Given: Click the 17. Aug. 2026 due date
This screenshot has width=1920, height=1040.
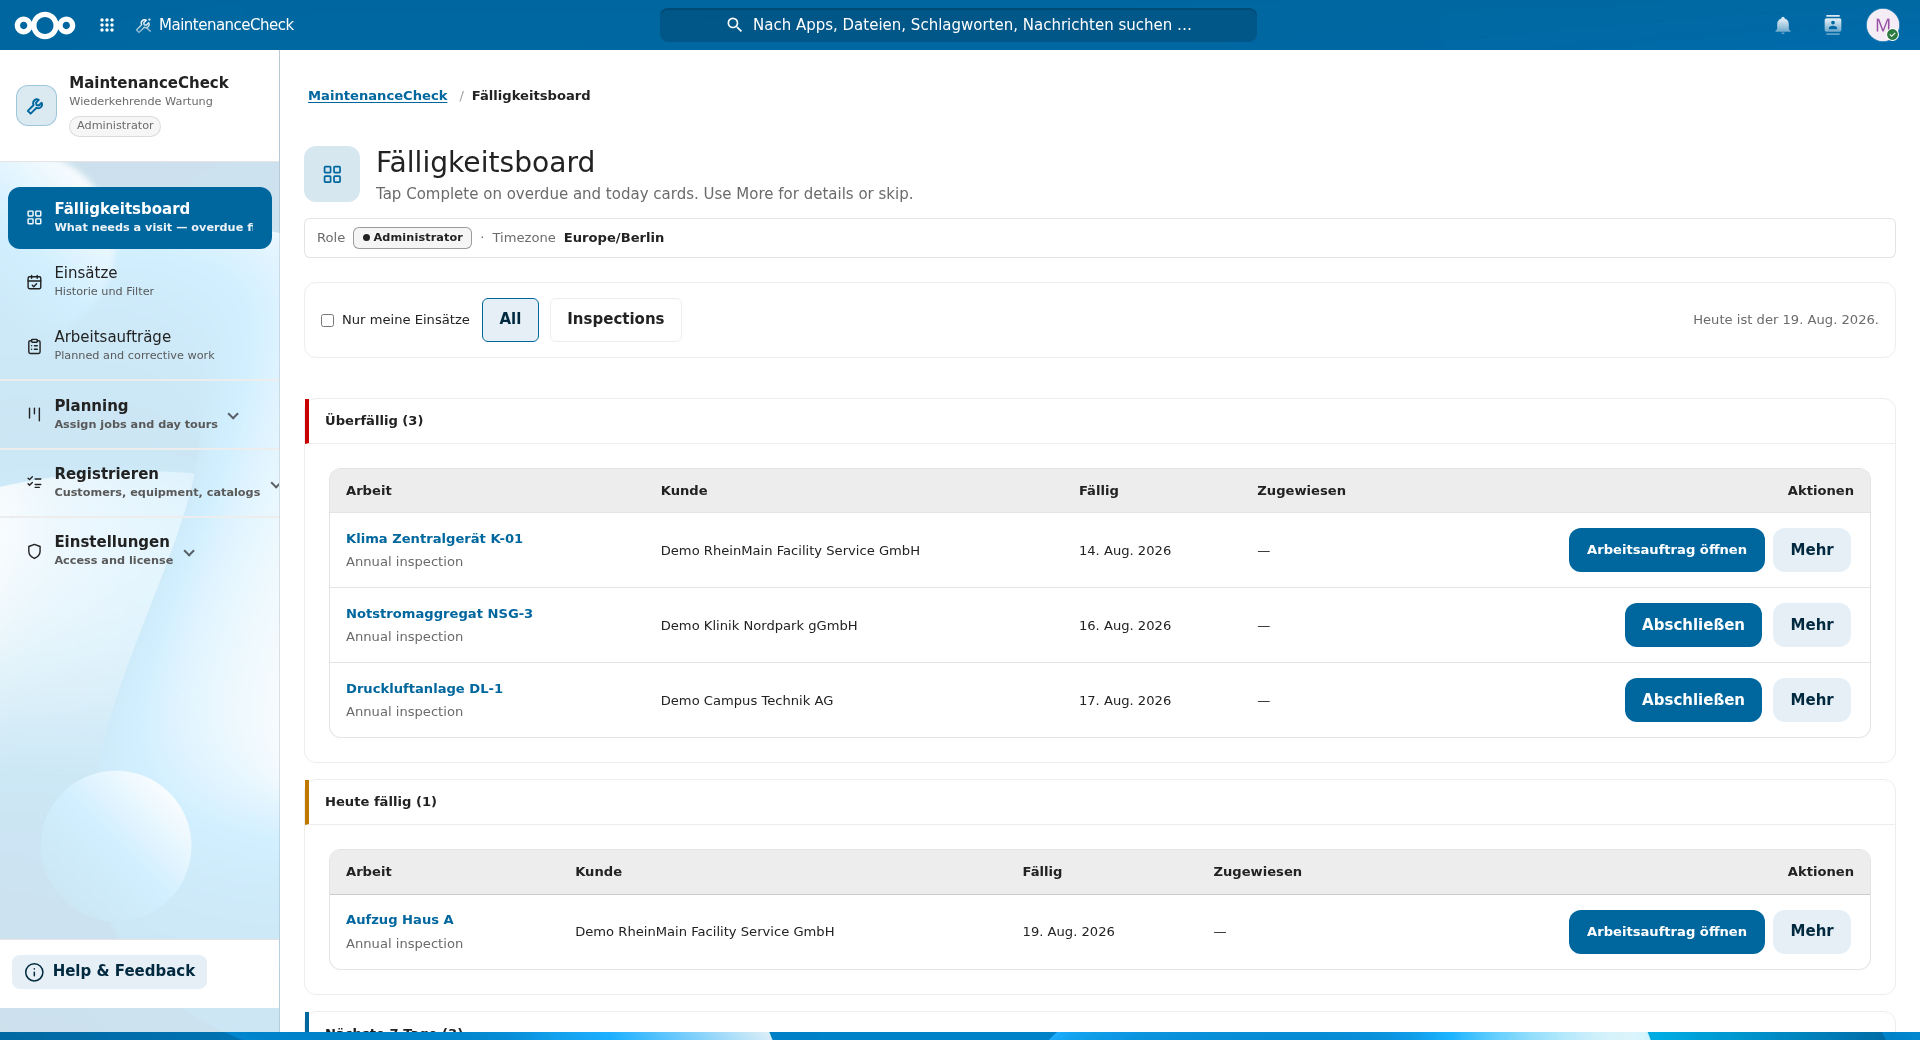Looking at the screenshot, I should [x=1125, y=701].
